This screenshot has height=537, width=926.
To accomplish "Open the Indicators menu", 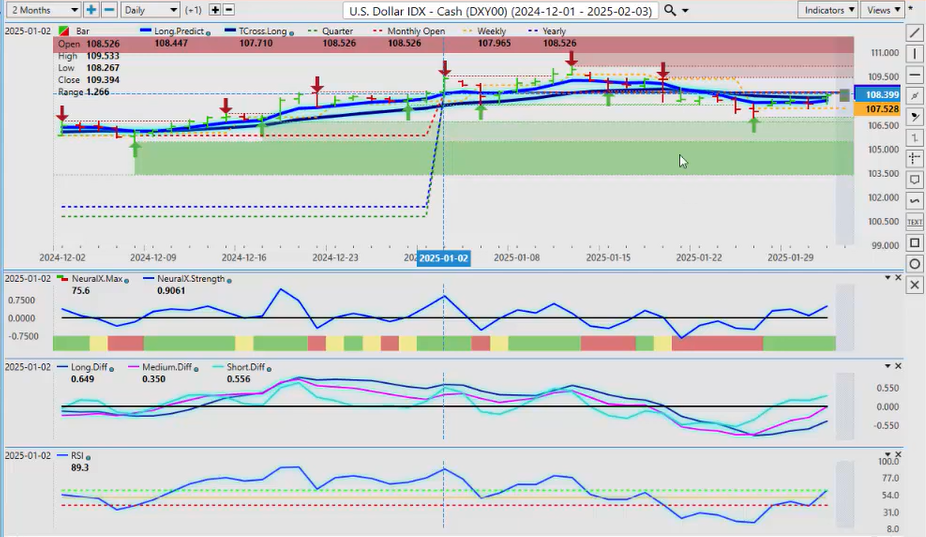I will [x=829, y=10].
